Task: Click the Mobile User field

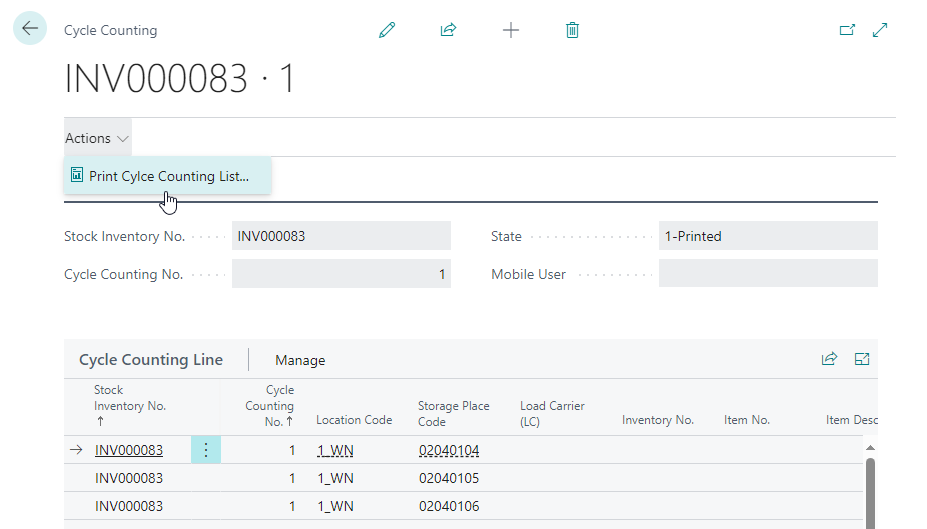Action: point(767,274)
